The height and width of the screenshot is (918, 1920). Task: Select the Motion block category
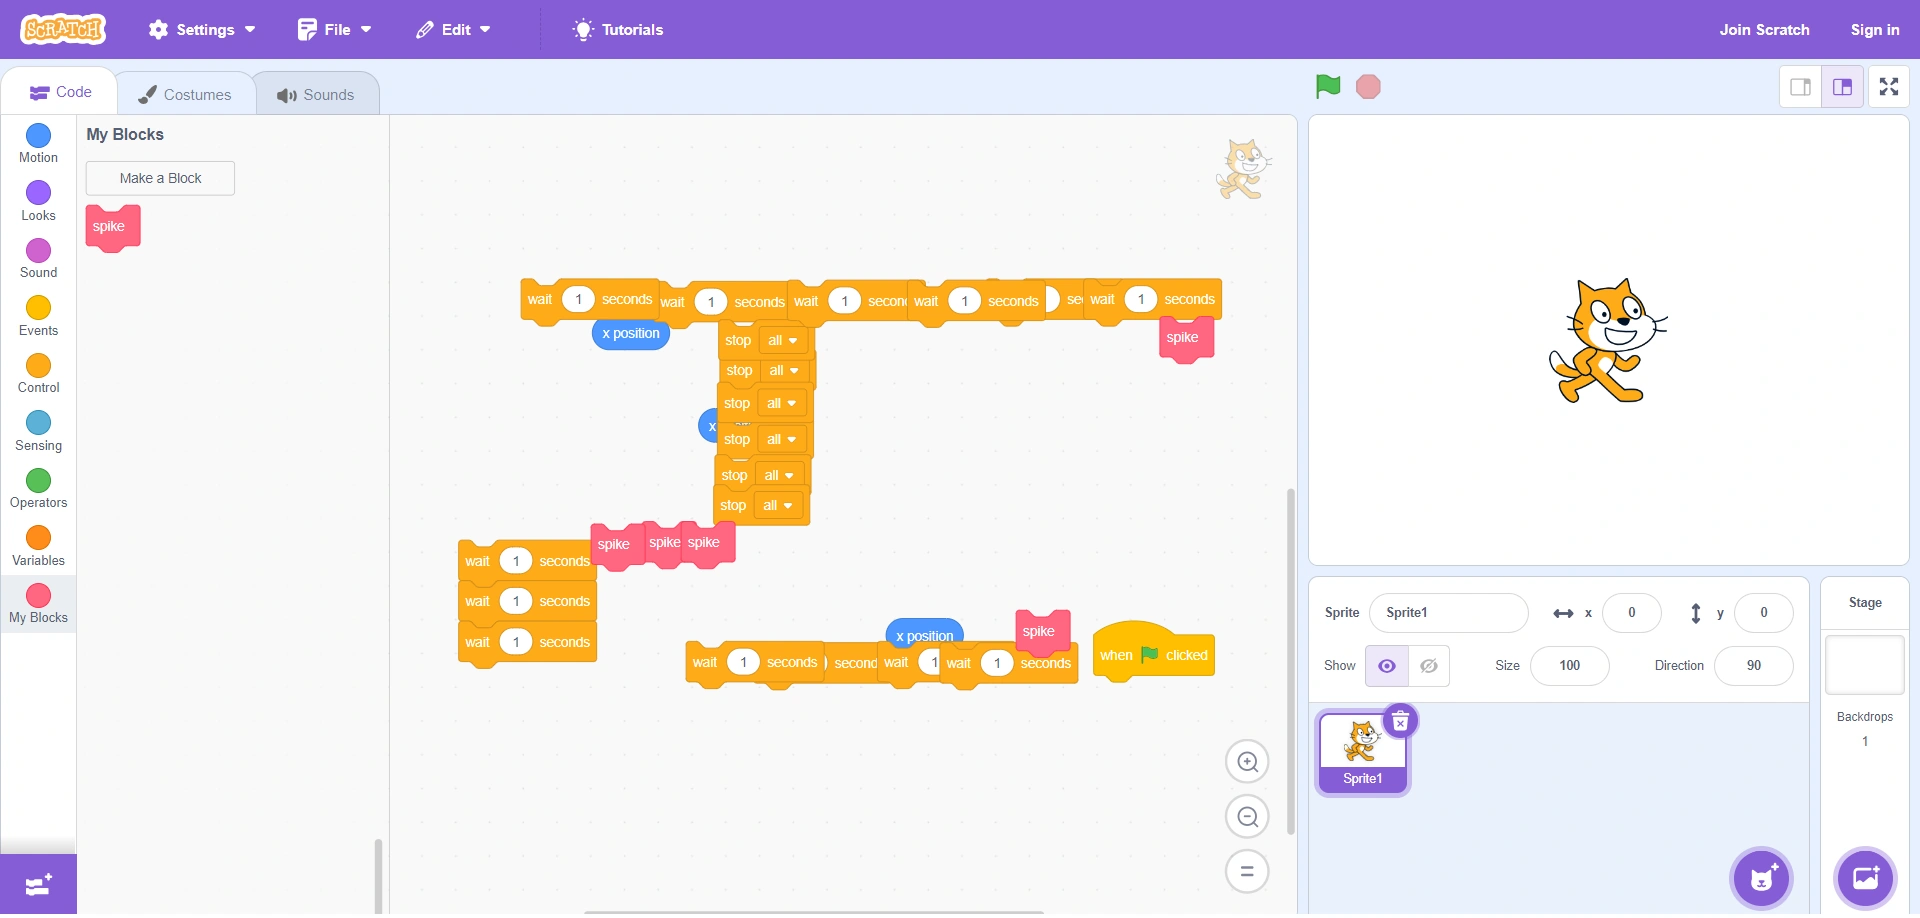point(38,142)
